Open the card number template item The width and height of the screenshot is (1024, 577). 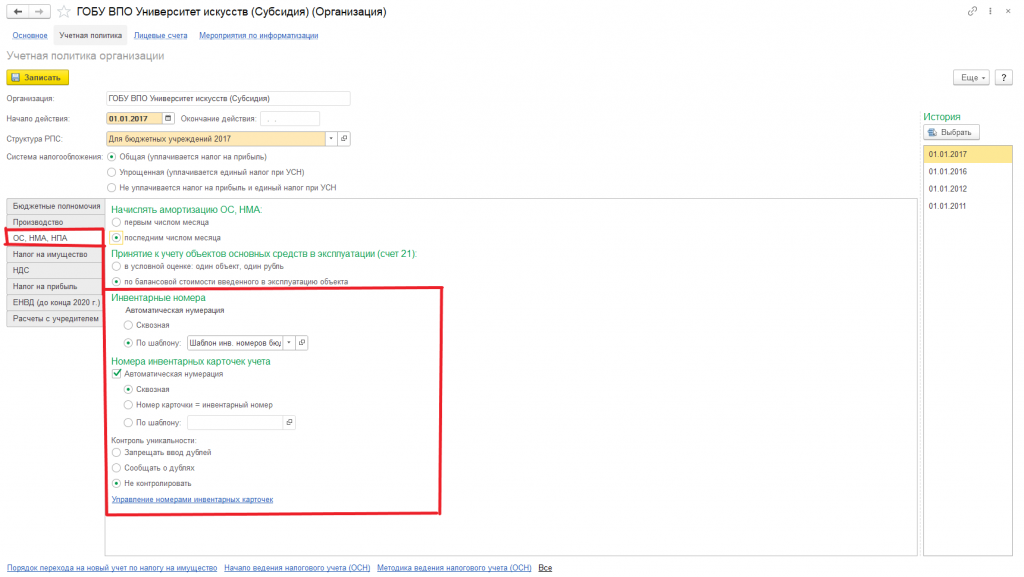coord(289,422)
